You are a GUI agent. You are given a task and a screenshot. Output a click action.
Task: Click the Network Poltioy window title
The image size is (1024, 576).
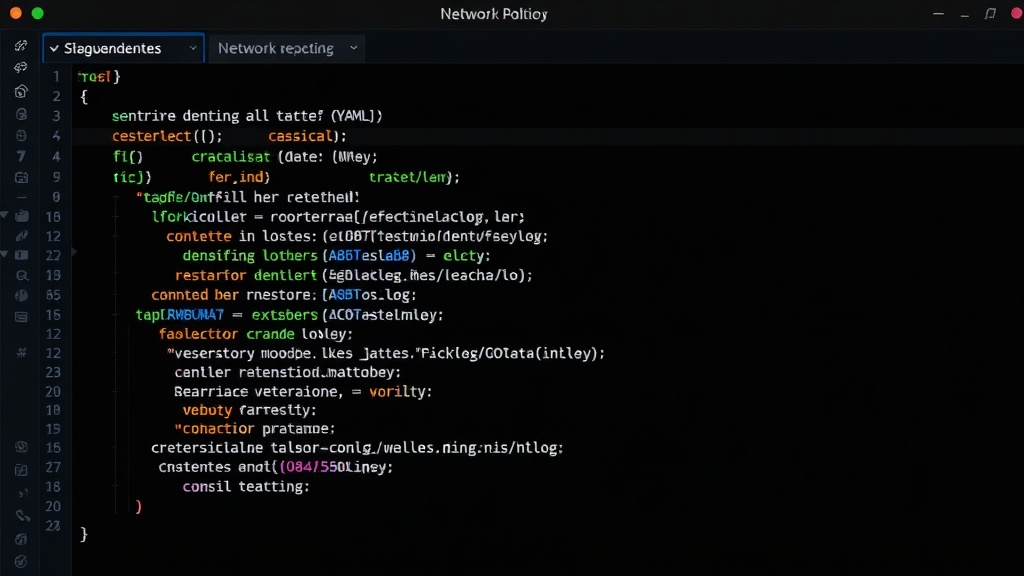pos(494,14)
